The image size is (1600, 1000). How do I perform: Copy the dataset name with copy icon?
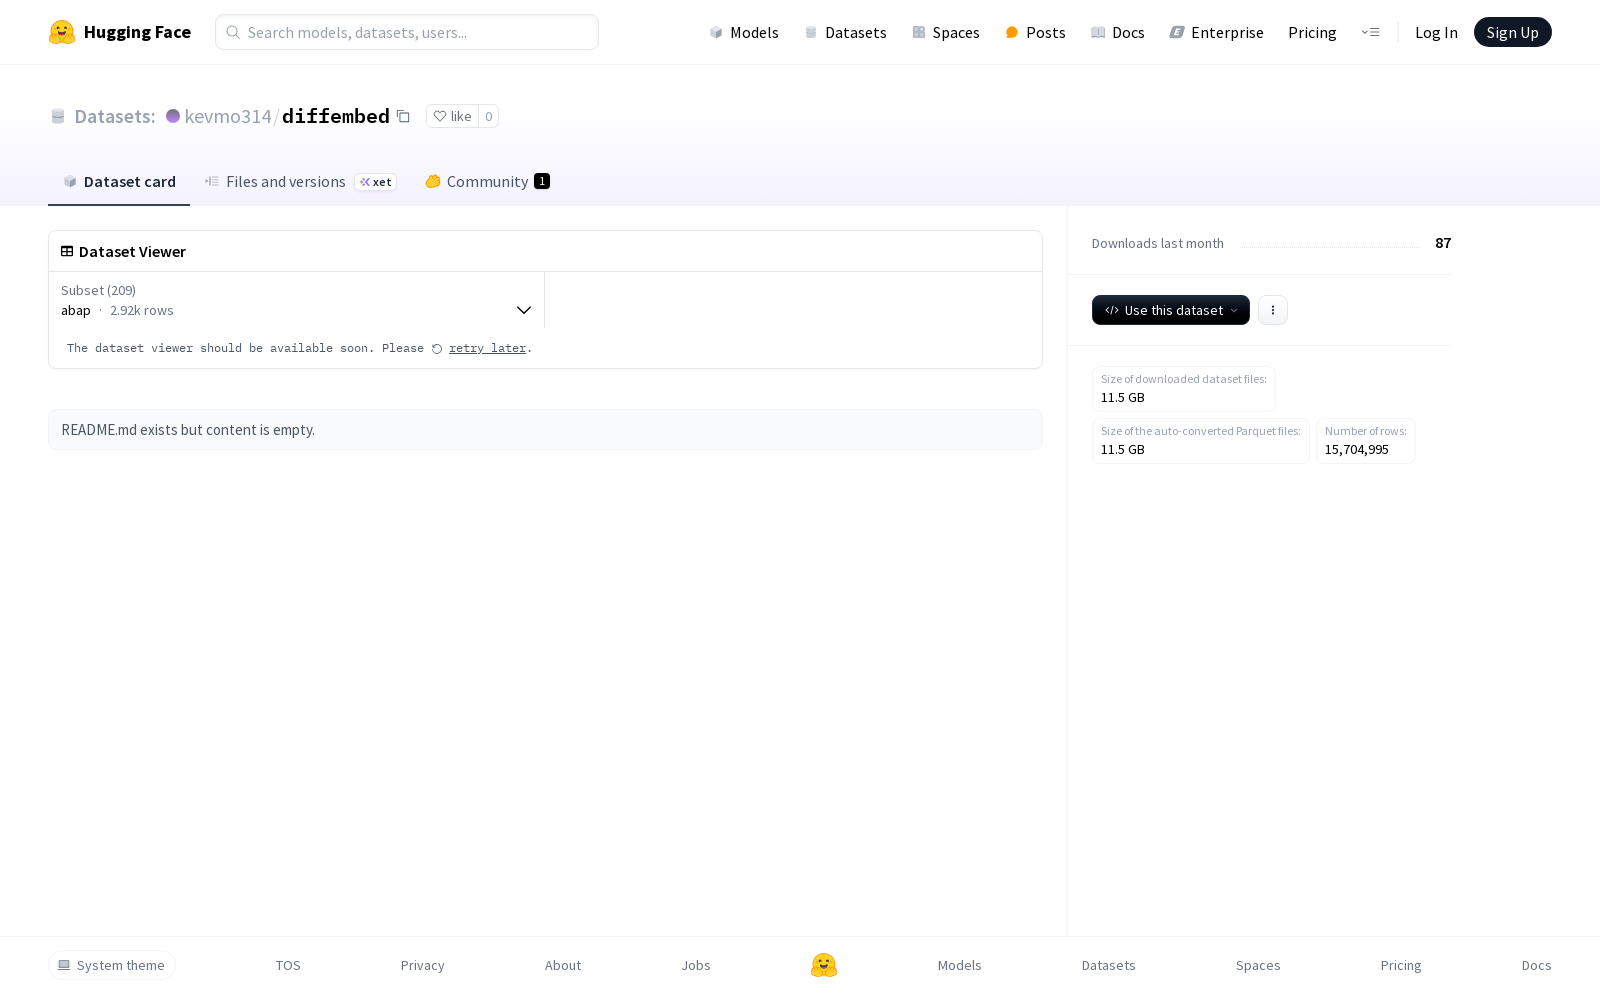pyautogui.click(x=403, y=116)
